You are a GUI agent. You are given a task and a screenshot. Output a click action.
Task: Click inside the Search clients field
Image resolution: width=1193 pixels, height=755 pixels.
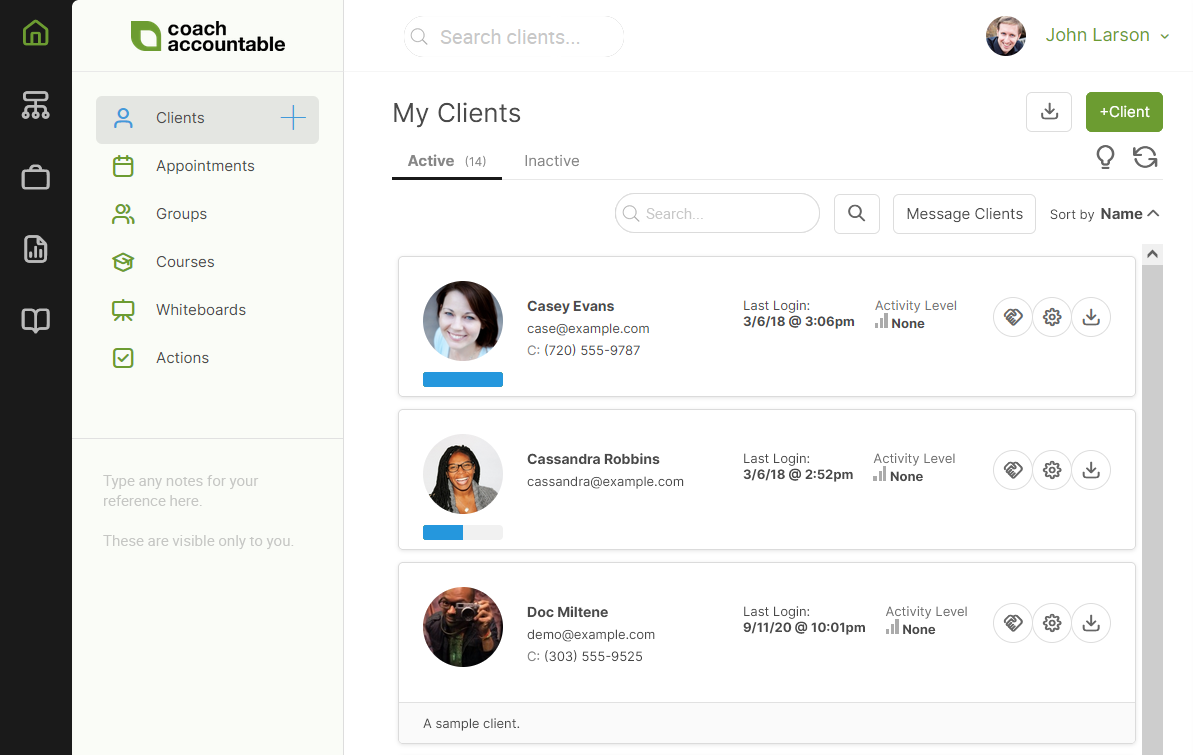[x=513, y=36]
